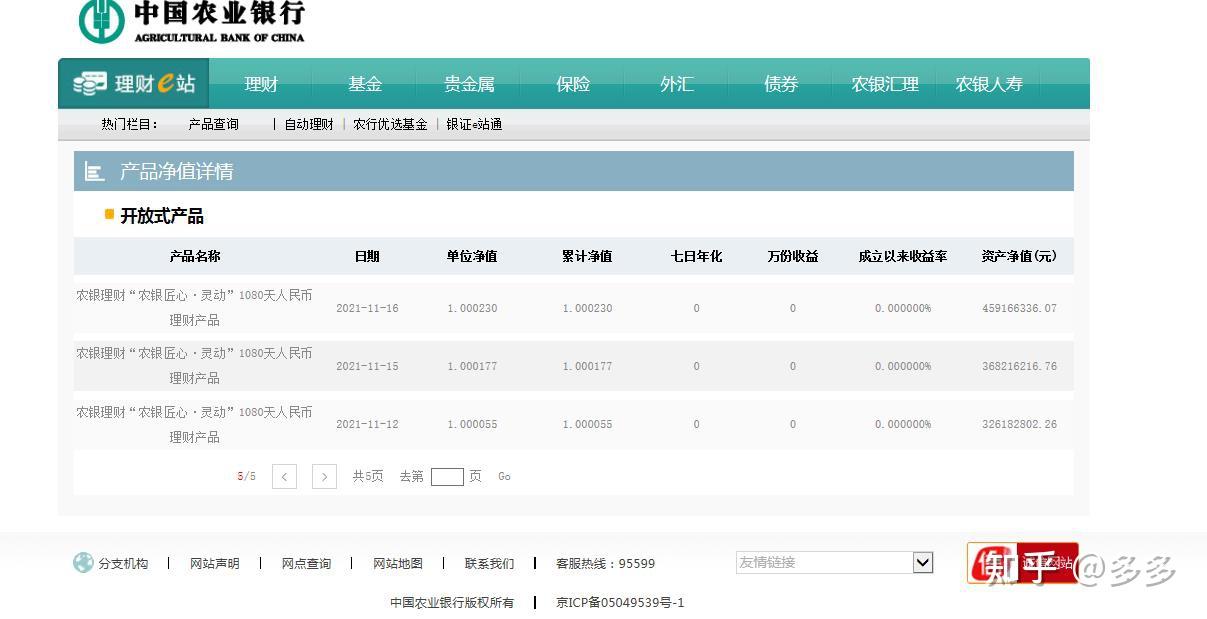Open the 农银汇理 menu tab
Screen dimensions: 1207x619
click(885, 84)
